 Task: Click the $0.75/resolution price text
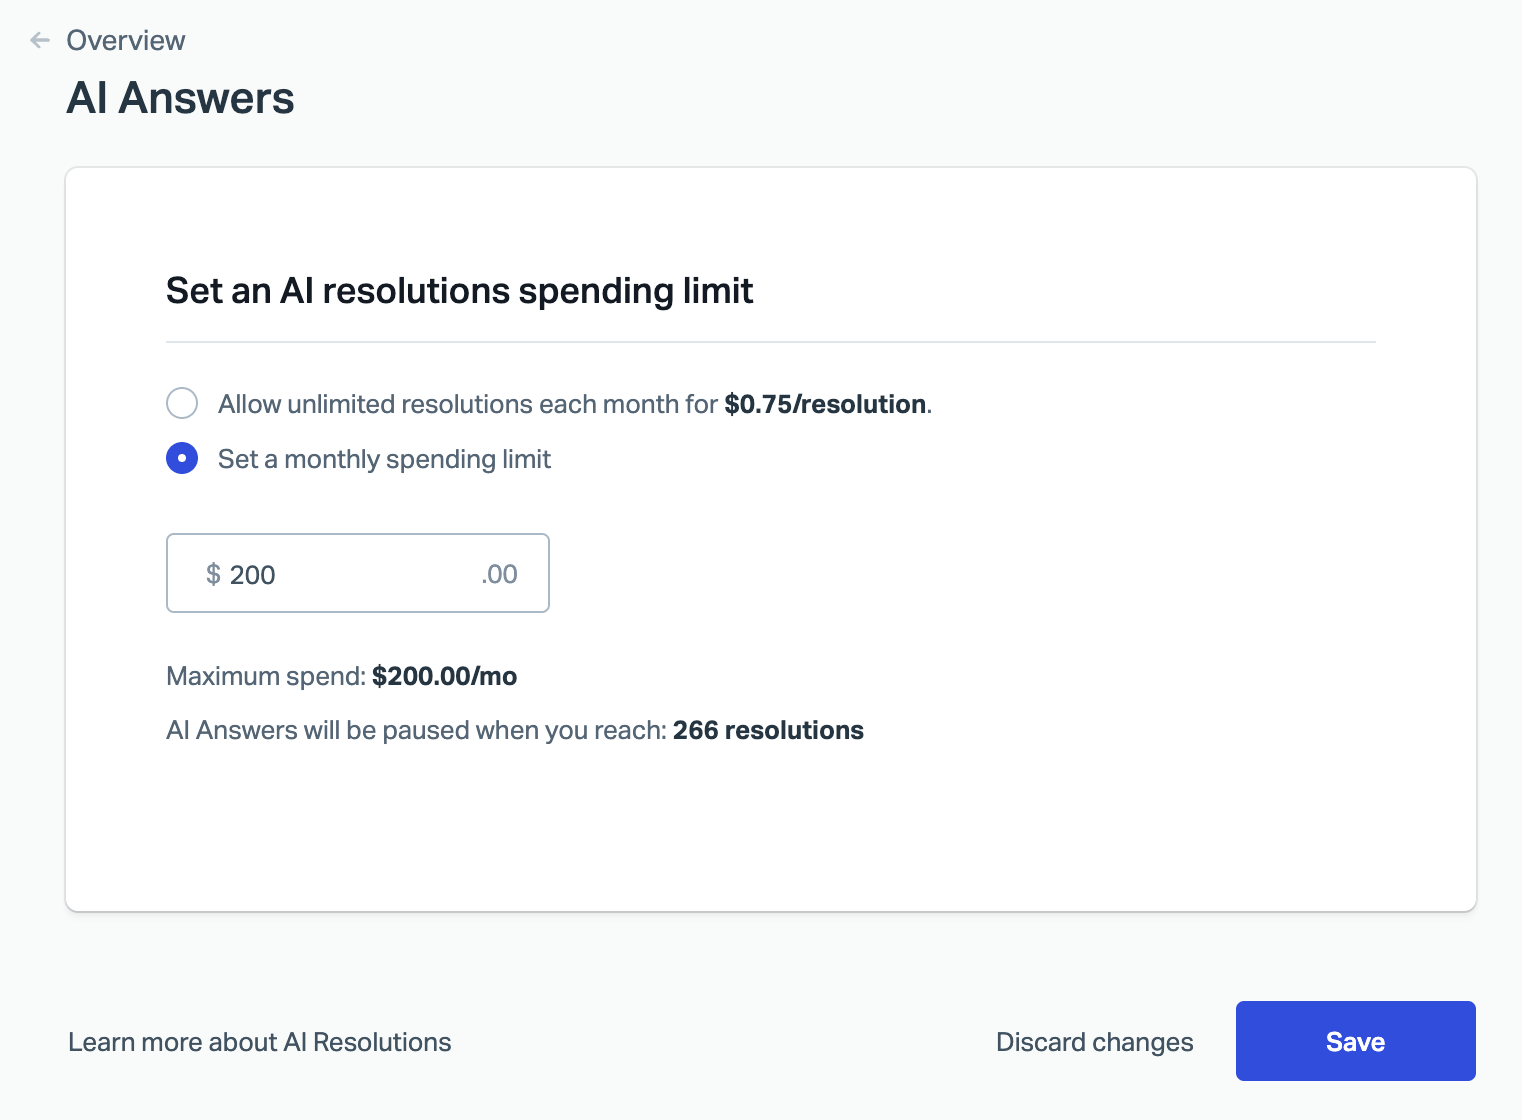pos(825,404)
